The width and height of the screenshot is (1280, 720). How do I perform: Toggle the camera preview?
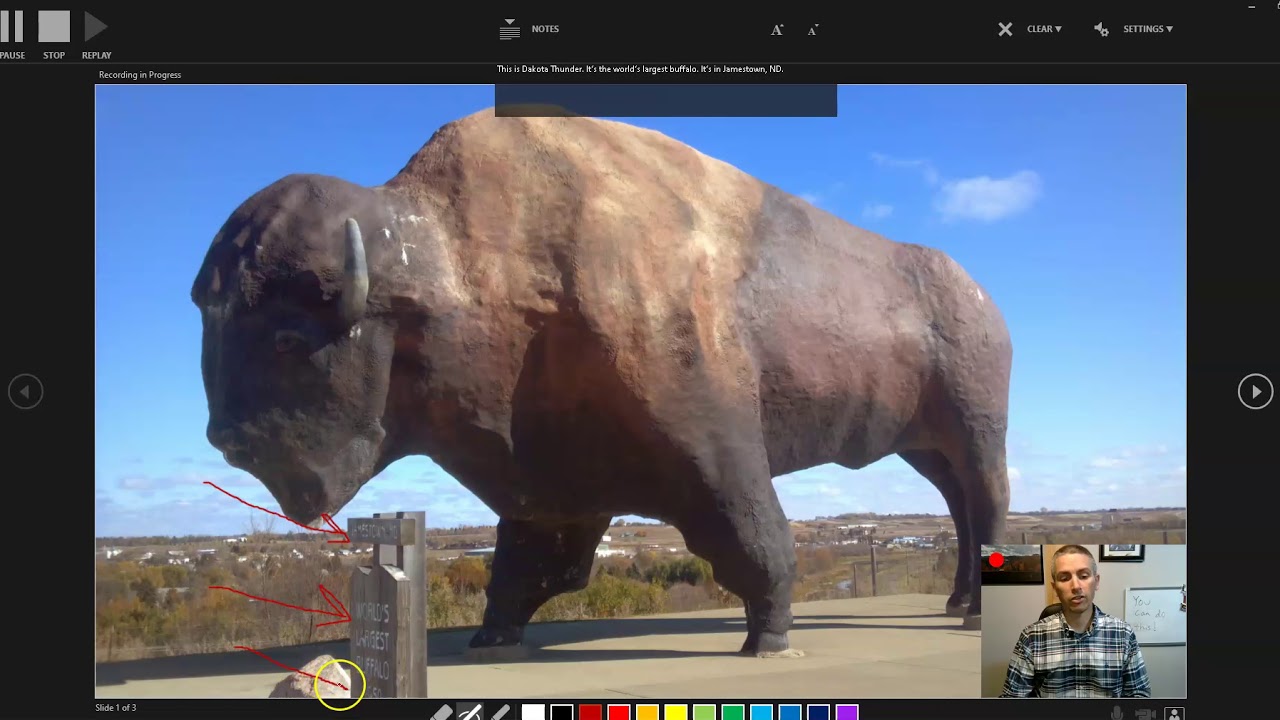[1175, 714]
